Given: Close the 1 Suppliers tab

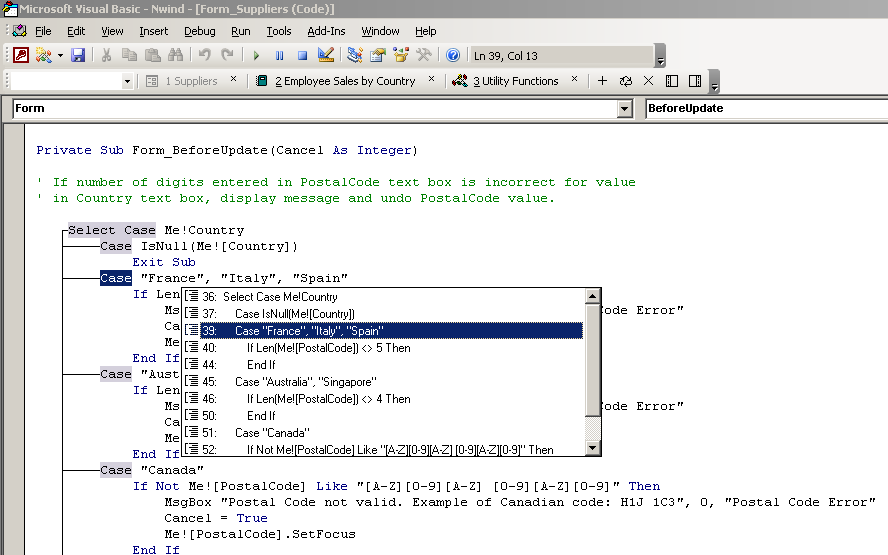Looking at the screenshot, I should (233, 79).
